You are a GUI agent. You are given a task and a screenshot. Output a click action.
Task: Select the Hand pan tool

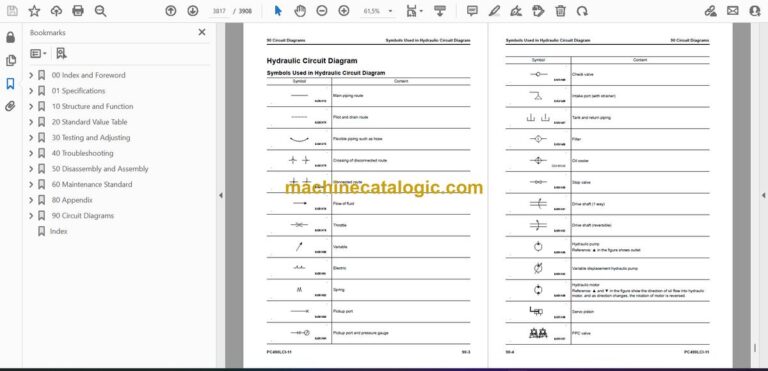tap(300, 11)
